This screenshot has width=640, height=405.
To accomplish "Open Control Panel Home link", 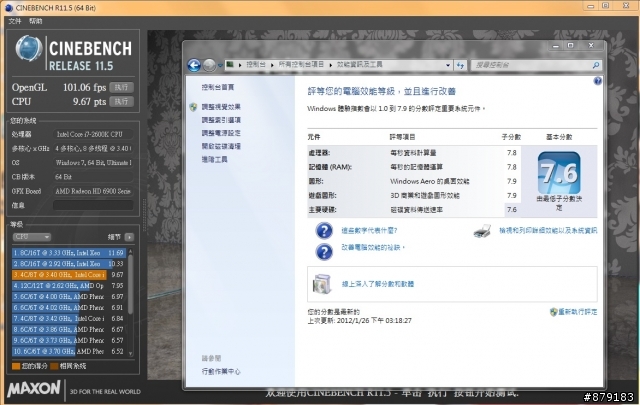I will click(x=218, y=87).
